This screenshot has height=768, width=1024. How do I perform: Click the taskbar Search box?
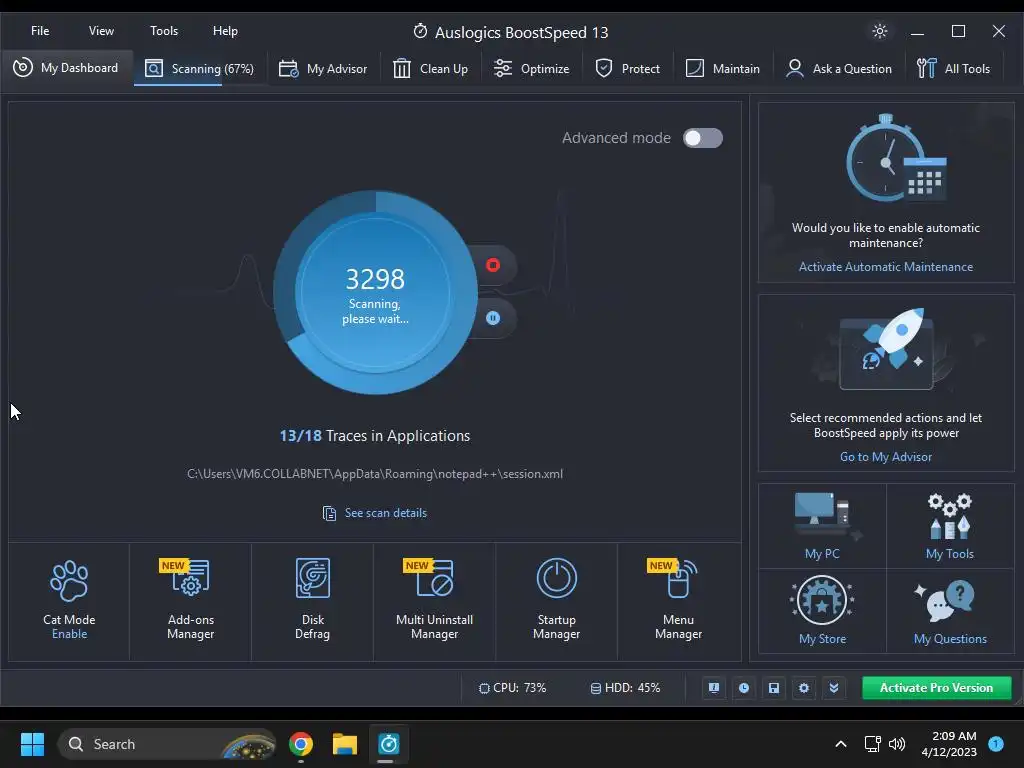(x=167, y=744)
